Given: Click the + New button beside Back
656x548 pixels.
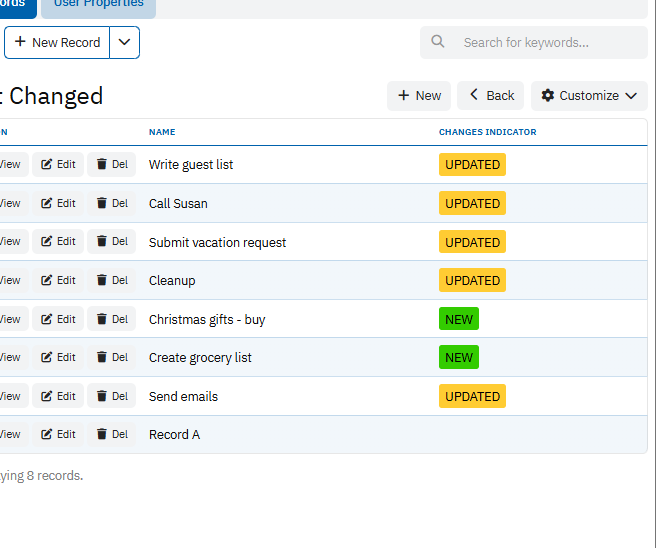Looking at the screenshot, I should click(x=419, y=96).
